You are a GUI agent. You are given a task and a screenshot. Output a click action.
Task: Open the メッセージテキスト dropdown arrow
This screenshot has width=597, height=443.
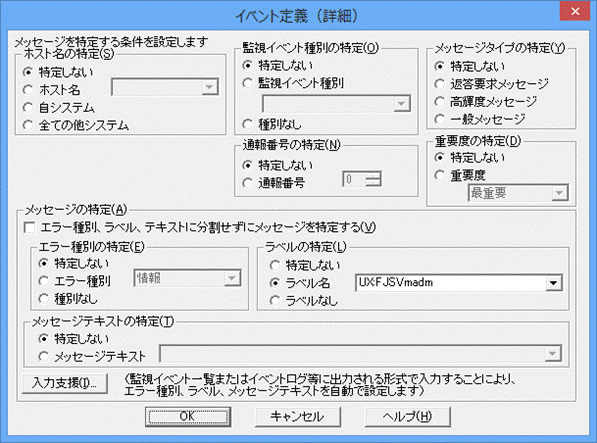553,354
